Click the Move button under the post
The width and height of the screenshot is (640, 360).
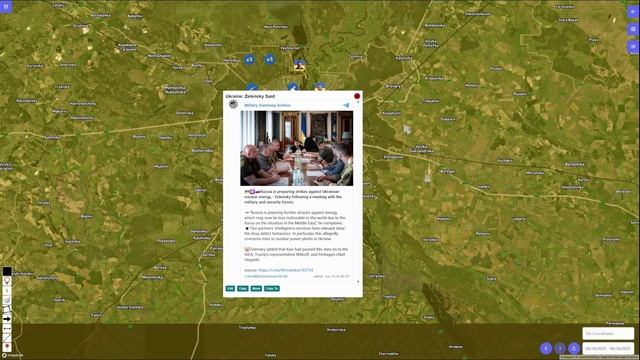pos(256,289)
